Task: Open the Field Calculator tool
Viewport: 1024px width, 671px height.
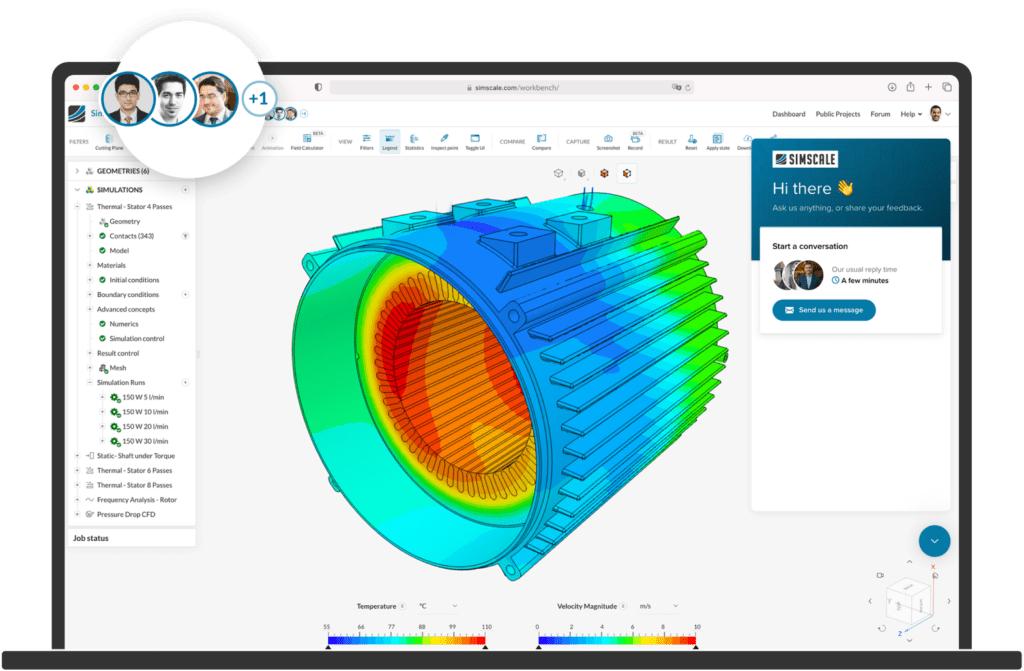Action: [x=307, y=140]
